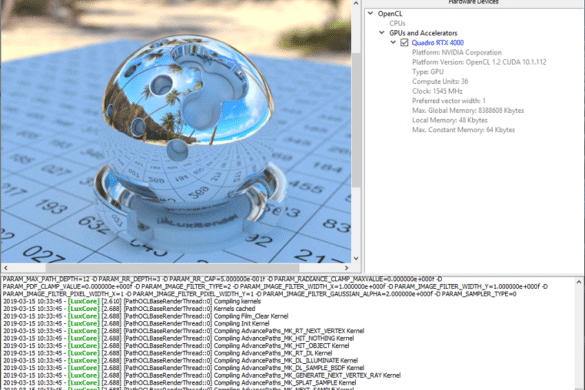Click the AdvancePaths_MK_RT_NEXT_VERTEX log line
The image size is (585, 390).
point(183,331)
